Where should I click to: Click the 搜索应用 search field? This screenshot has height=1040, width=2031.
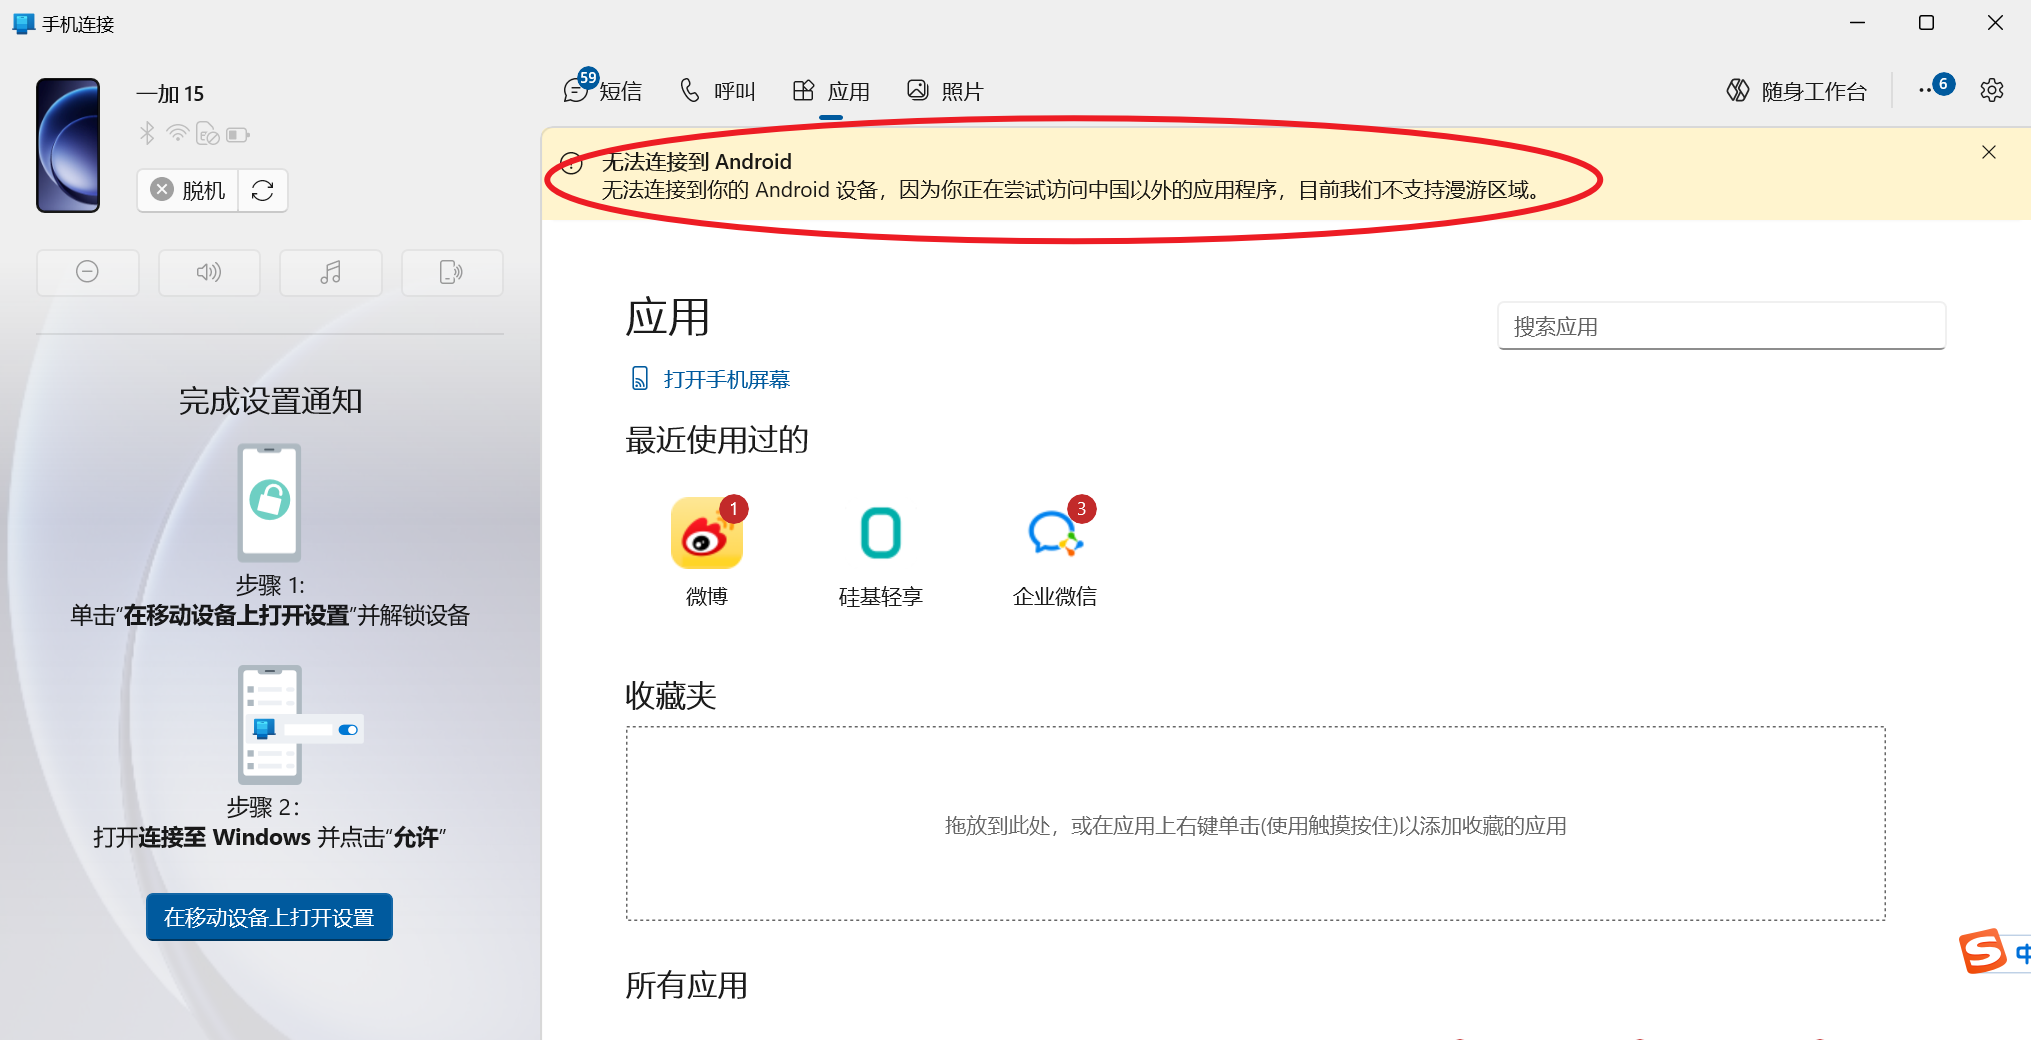pyautogui.click(x=1721, y=326)
